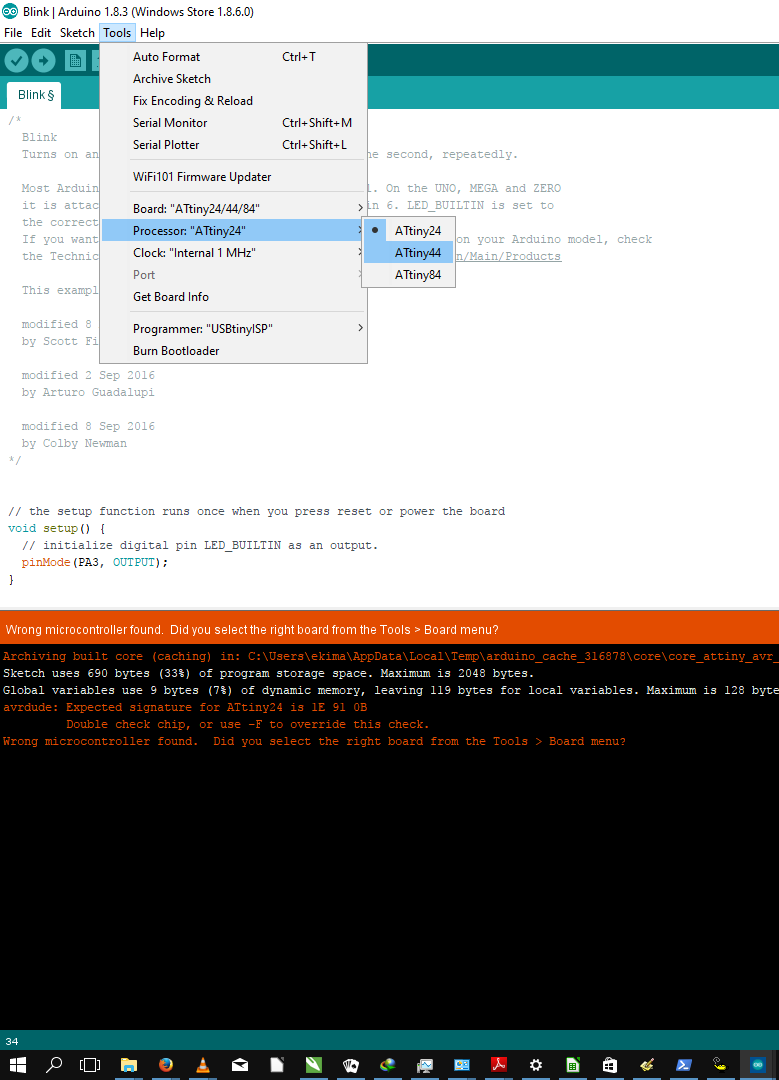Viewport: 779px width, 1080px height.
Task: Close the open Tools menu
Action: pyautogui.click(x=117, y=32)
